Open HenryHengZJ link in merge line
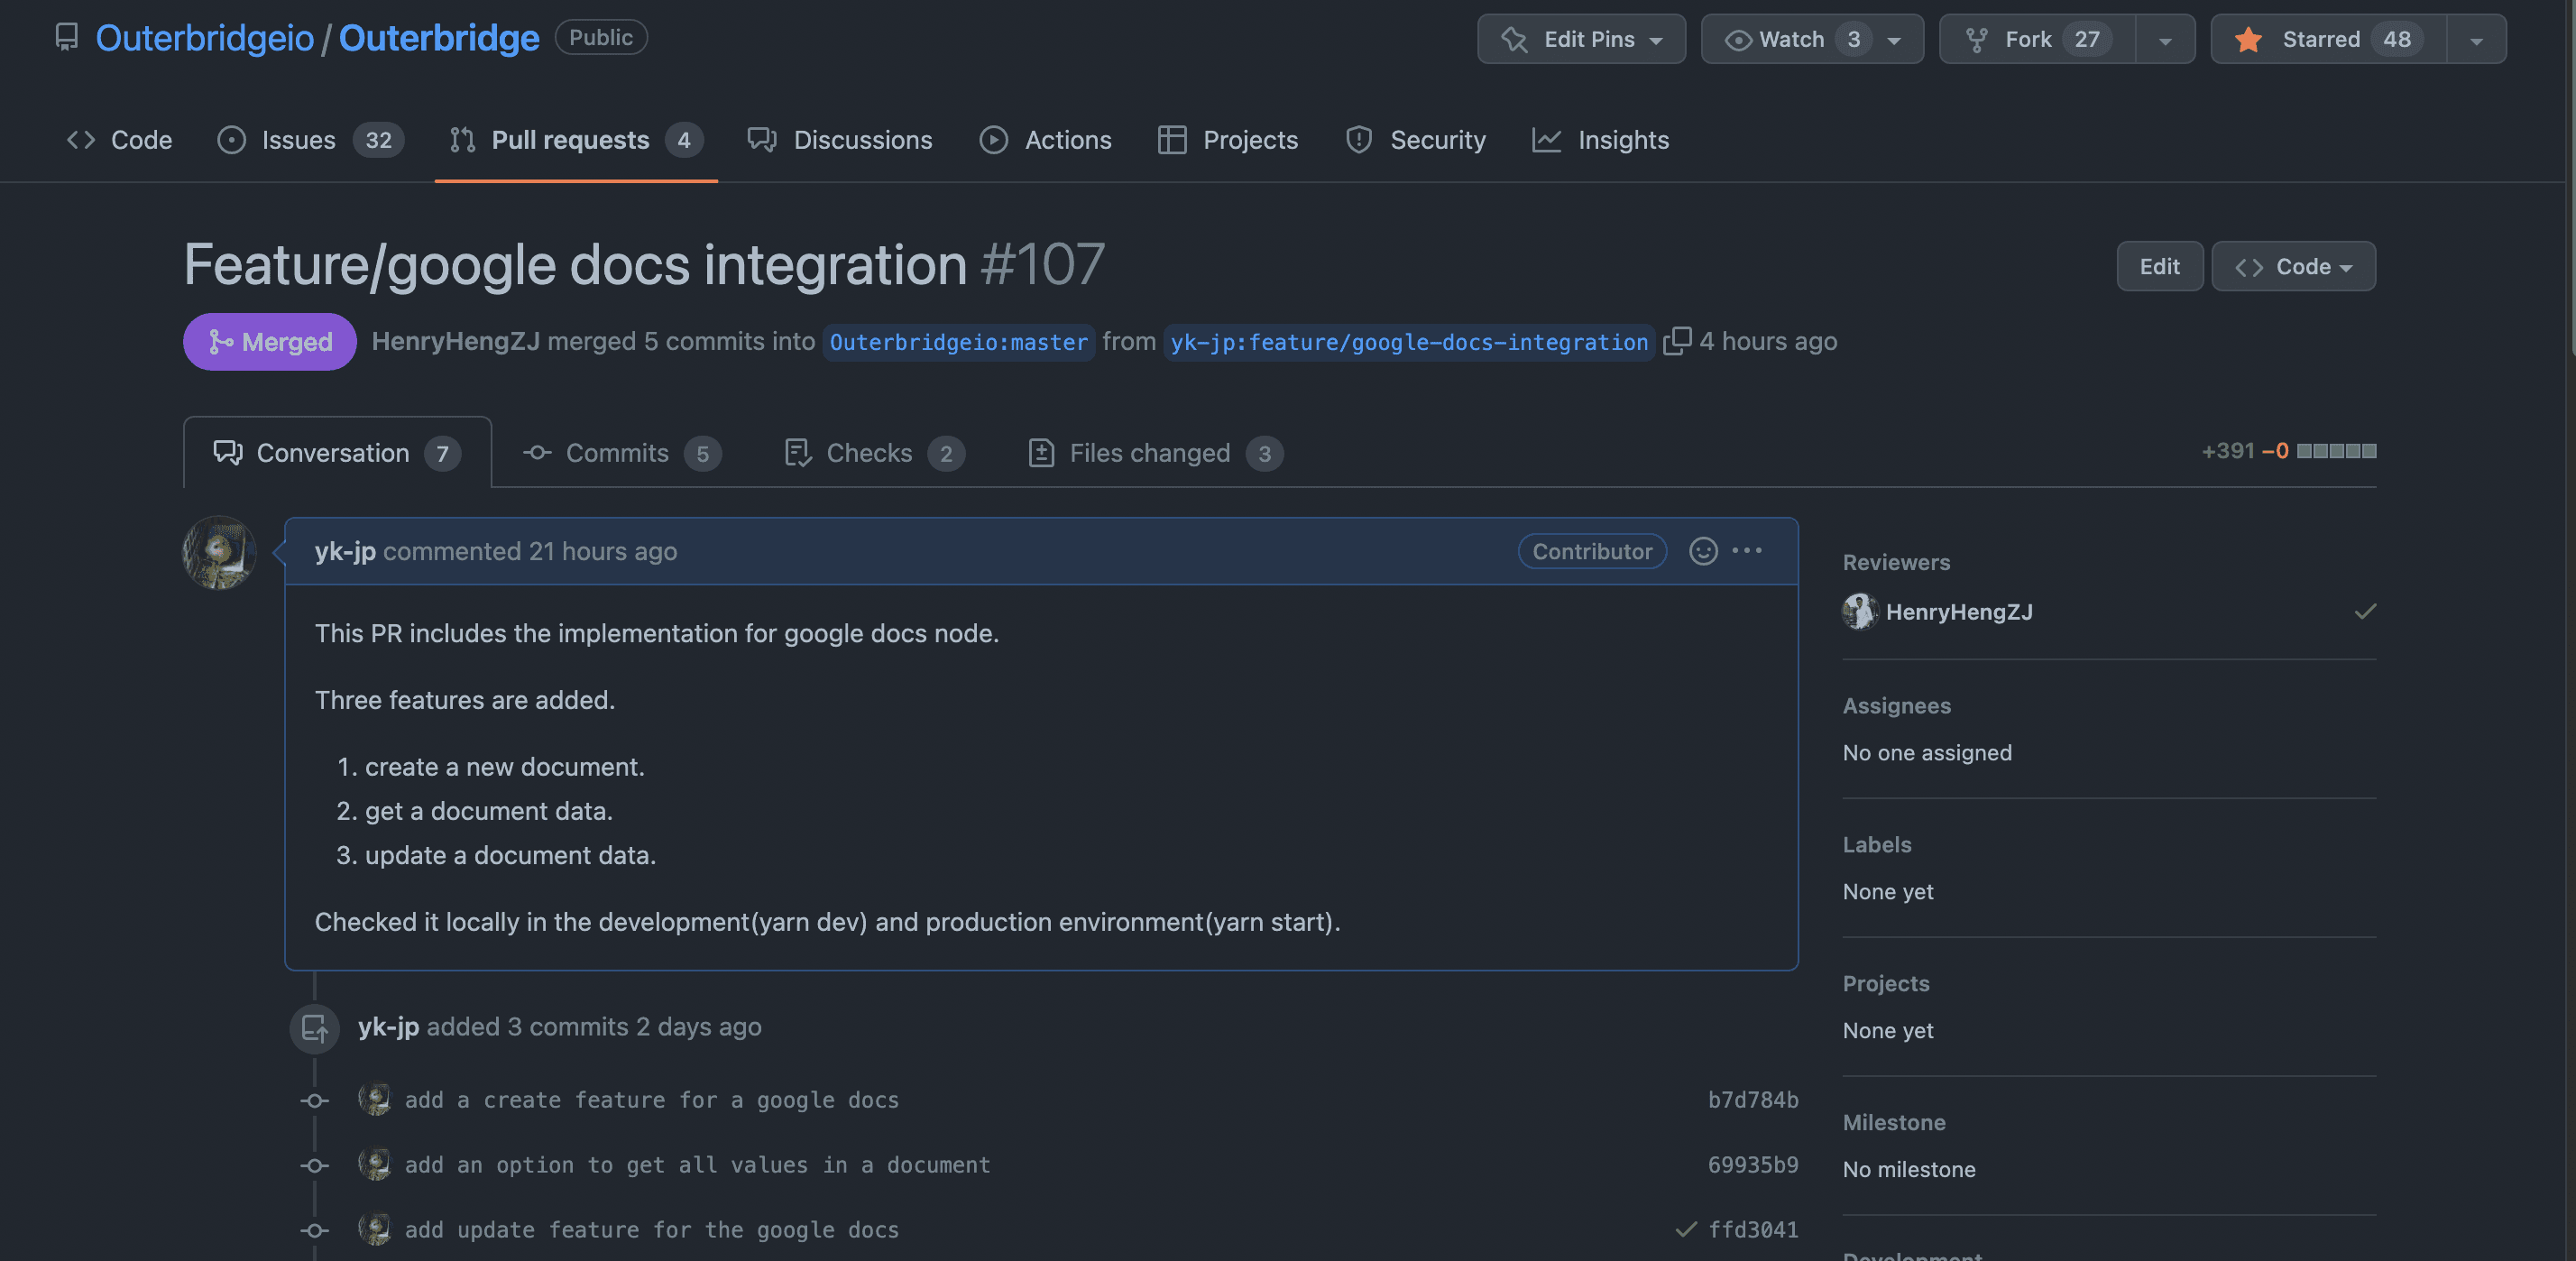2576x1261 pixels. click(455, 342)
